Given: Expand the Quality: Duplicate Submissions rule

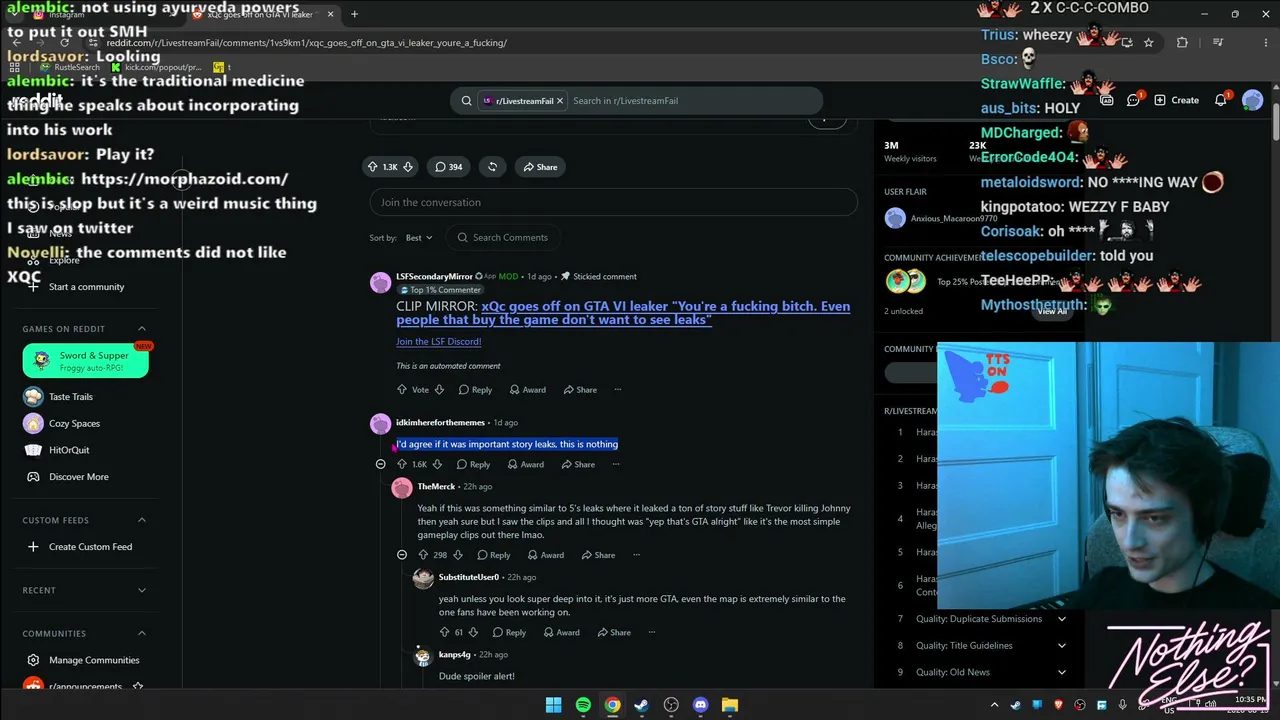Looking at the screenshot, I should [x=1062, y=619].
